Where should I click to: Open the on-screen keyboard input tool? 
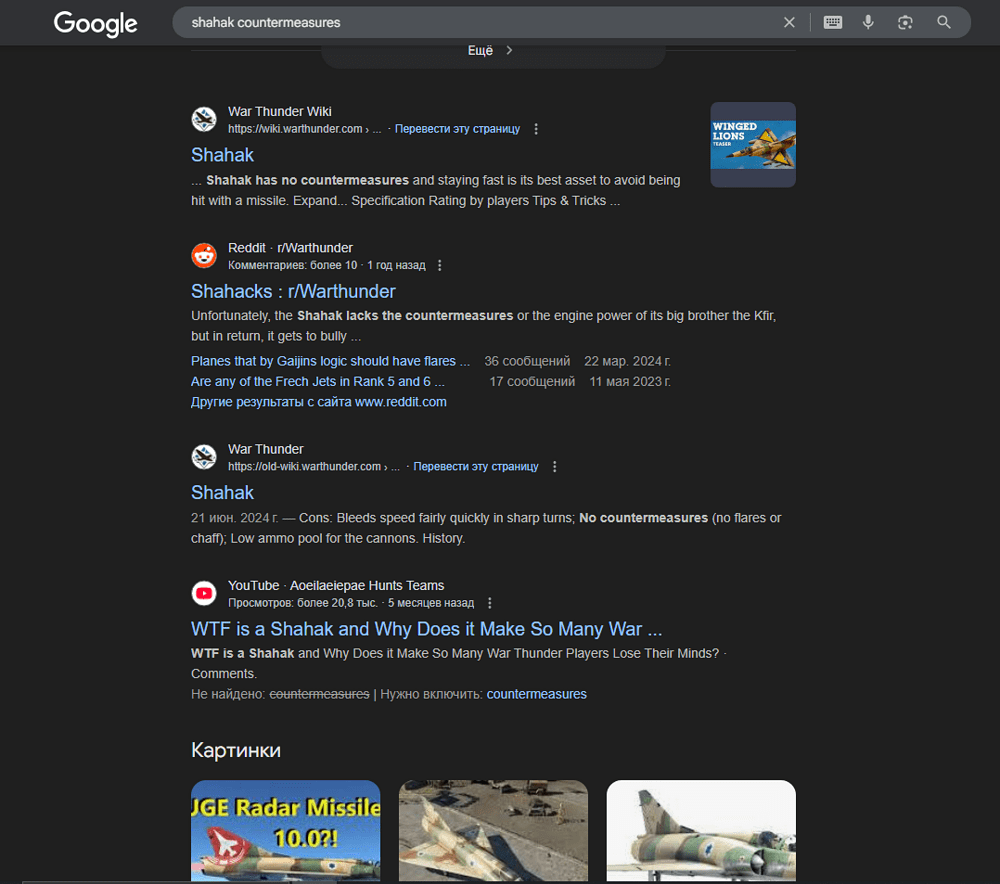point(832,22)
